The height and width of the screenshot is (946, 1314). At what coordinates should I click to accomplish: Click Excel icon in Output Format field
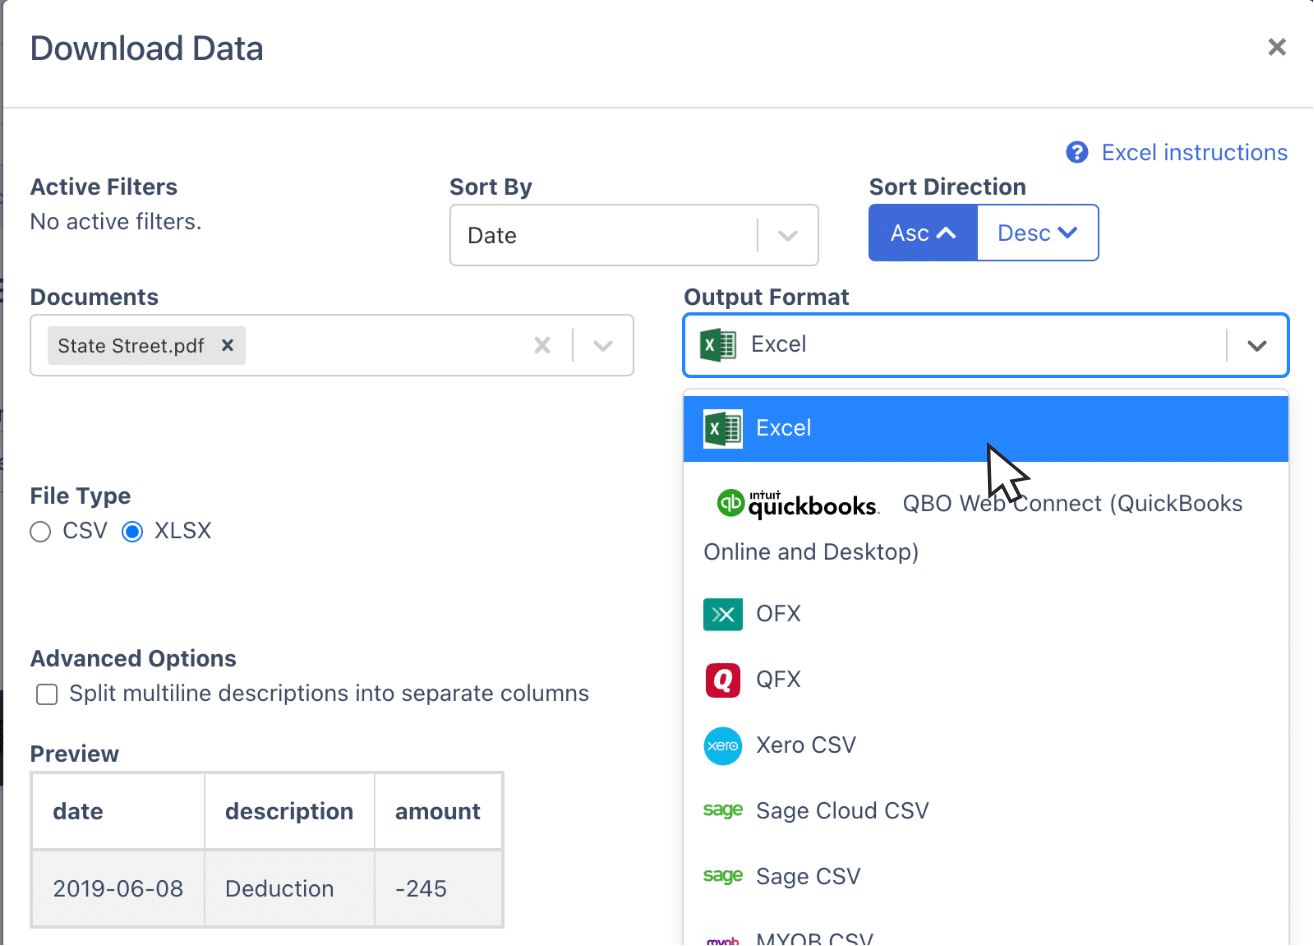[x=718, y=345]
